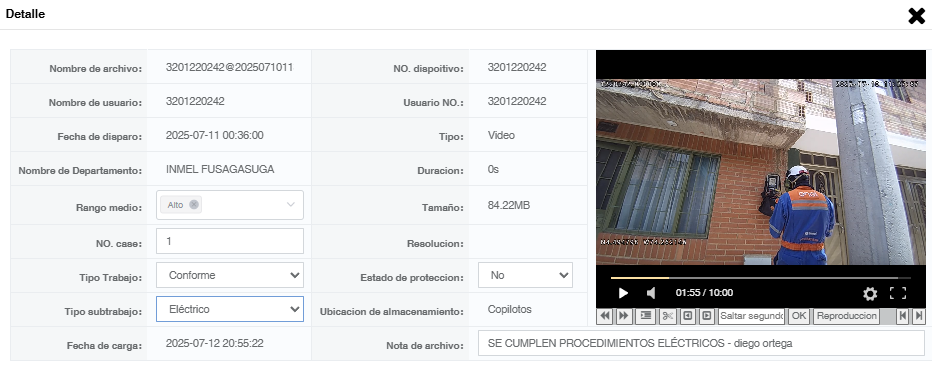This screenshot has width=932, height=367.
Task: Click the OK button
Action: click(x=799, y=316)
